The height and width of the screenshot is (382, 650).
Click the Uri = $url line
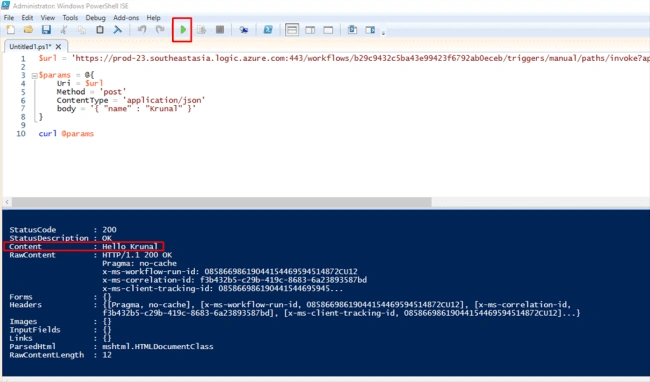point(80,83)
